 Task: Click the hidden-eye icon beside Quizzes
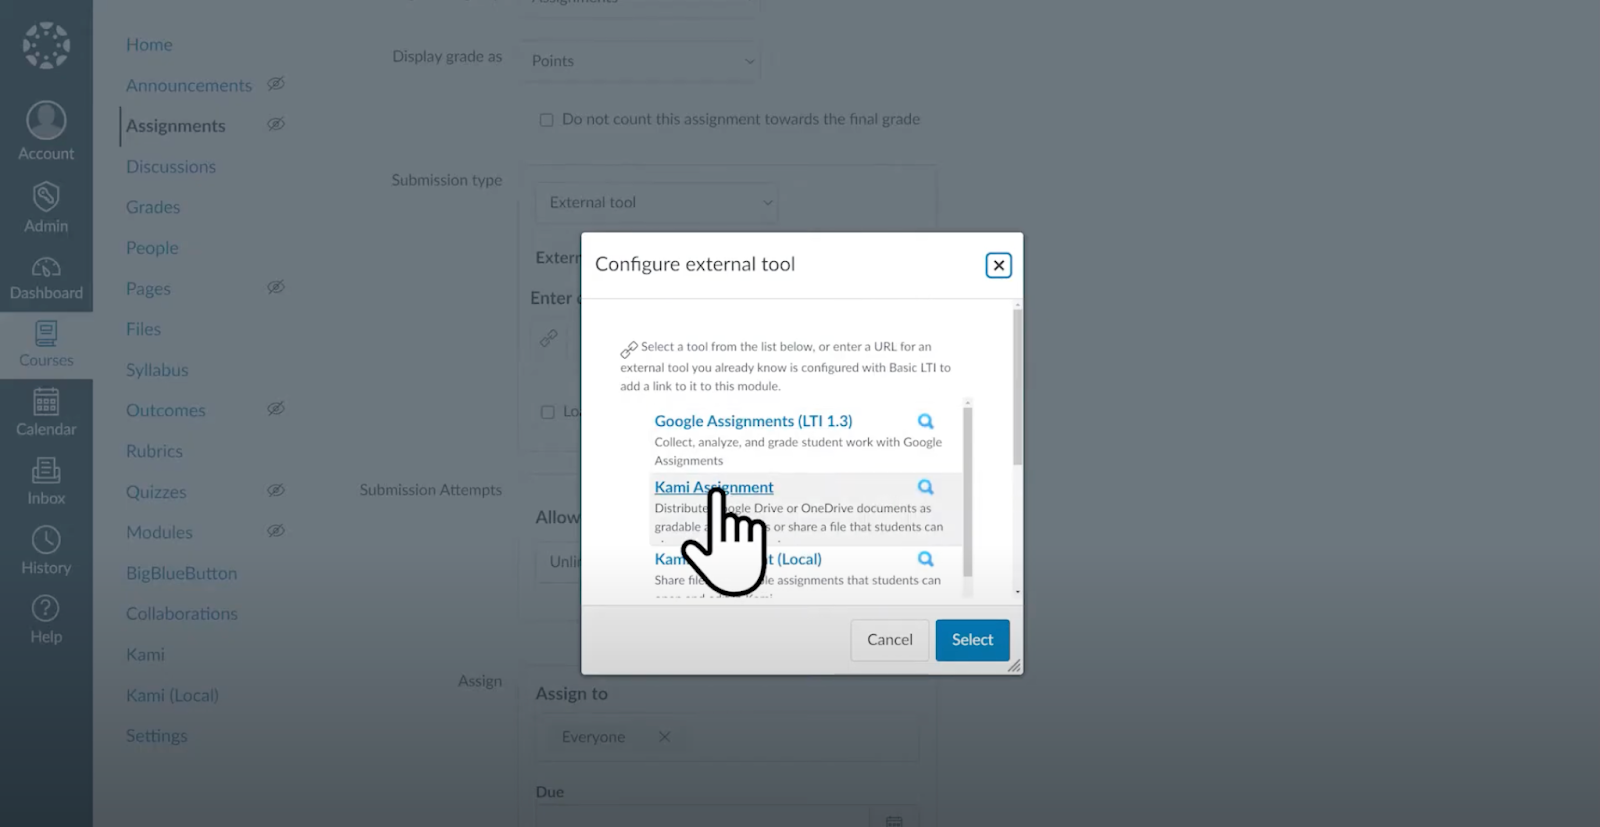coord(276,490)
